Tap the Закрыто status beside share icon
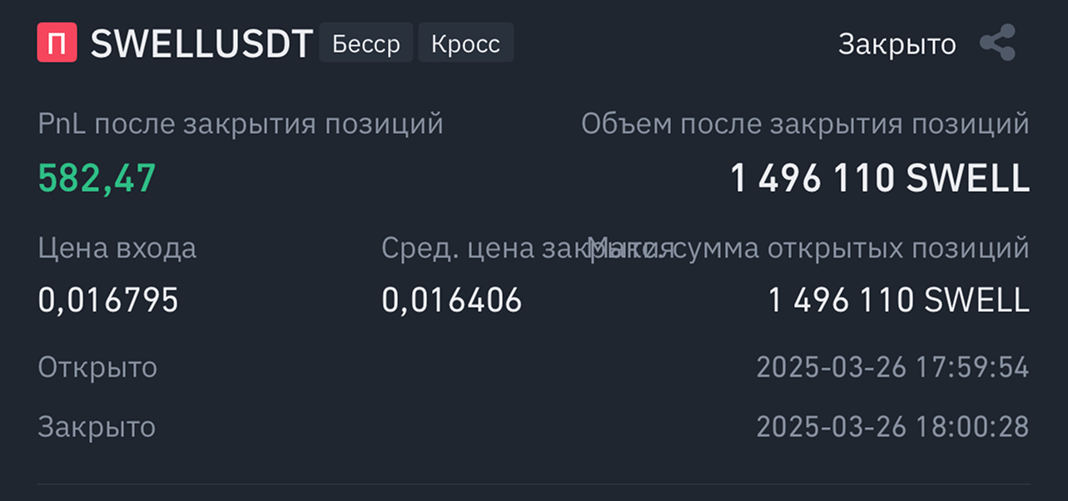Screen dimensions: 1068x501 click(897, 44)
